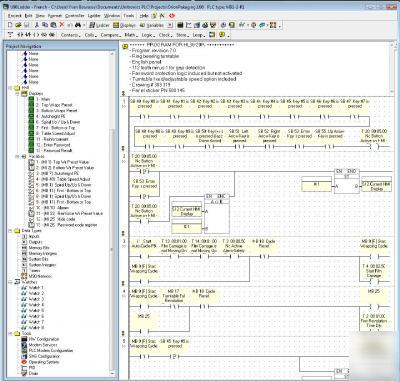Open the Controller menu
This screenshot has width=400, height=382.
75,16
